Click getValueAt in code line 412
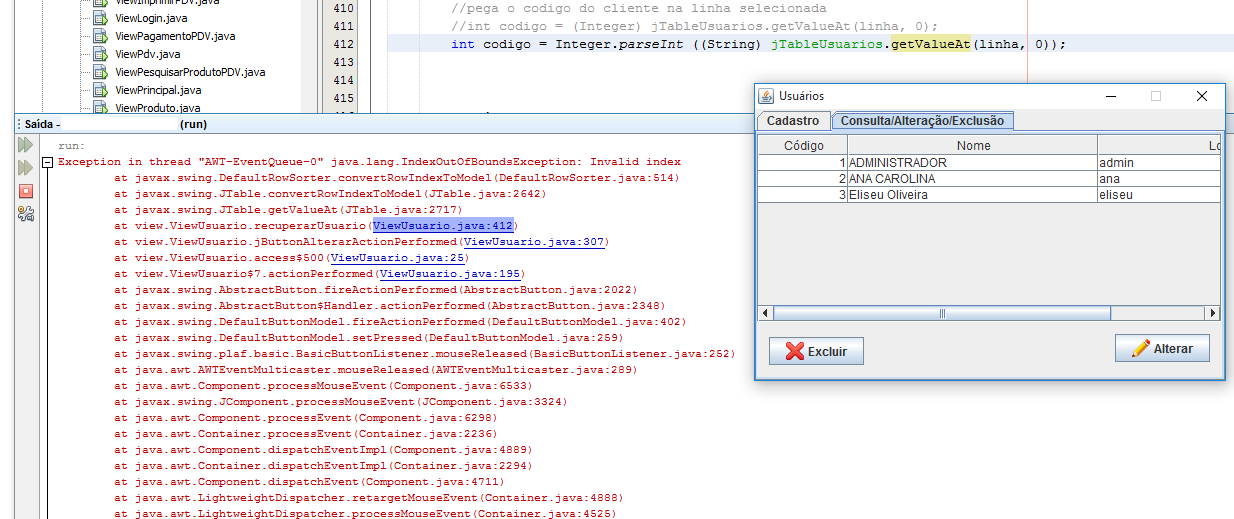This screenshot has height=519, width=1234. 930,44
